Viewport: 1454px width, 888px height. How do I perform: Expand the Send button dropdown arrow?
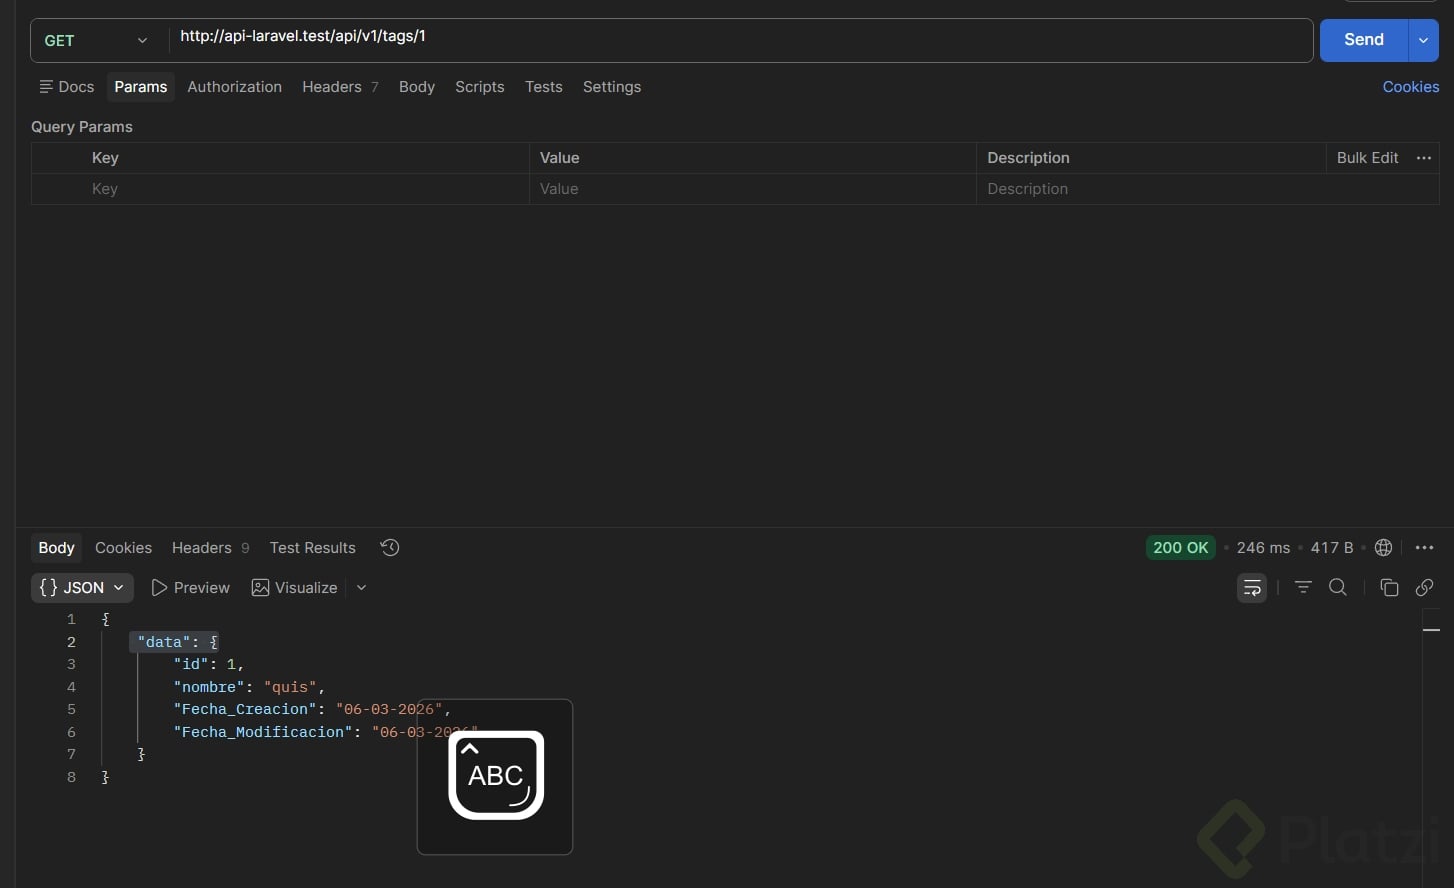(x=1423, y=41)
